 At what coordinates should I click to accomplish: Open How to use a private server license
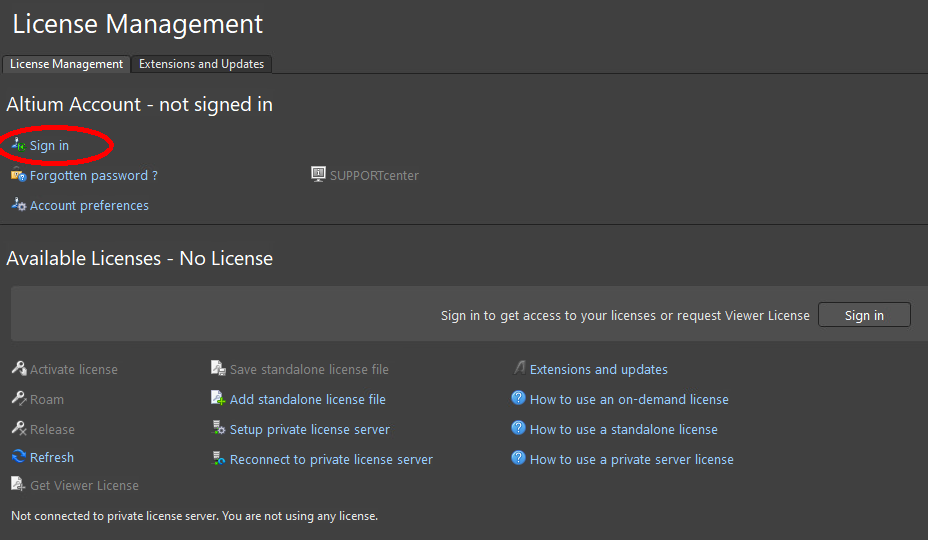pos(631,459)
